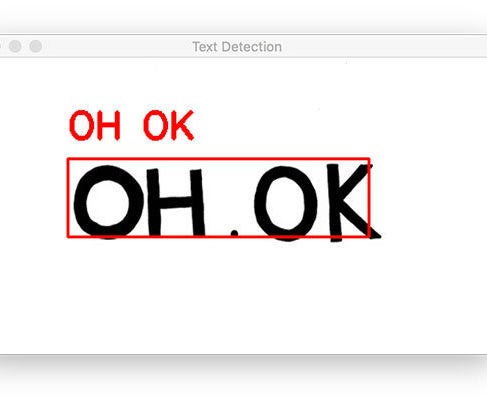
Task: Click the bottom edge of the red bounding box
Action: coord(219,237)
